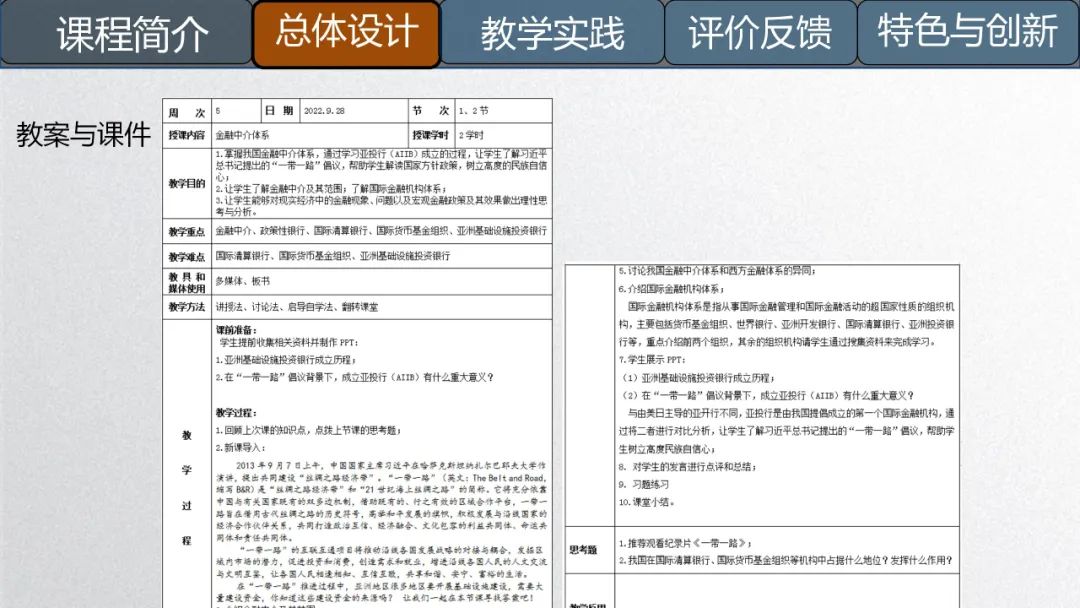Image resolution: width=1080 pixels, height=608 pixels.
Task: Select the 金融中介体系 course content cell
Action: [x=243, y=135]
